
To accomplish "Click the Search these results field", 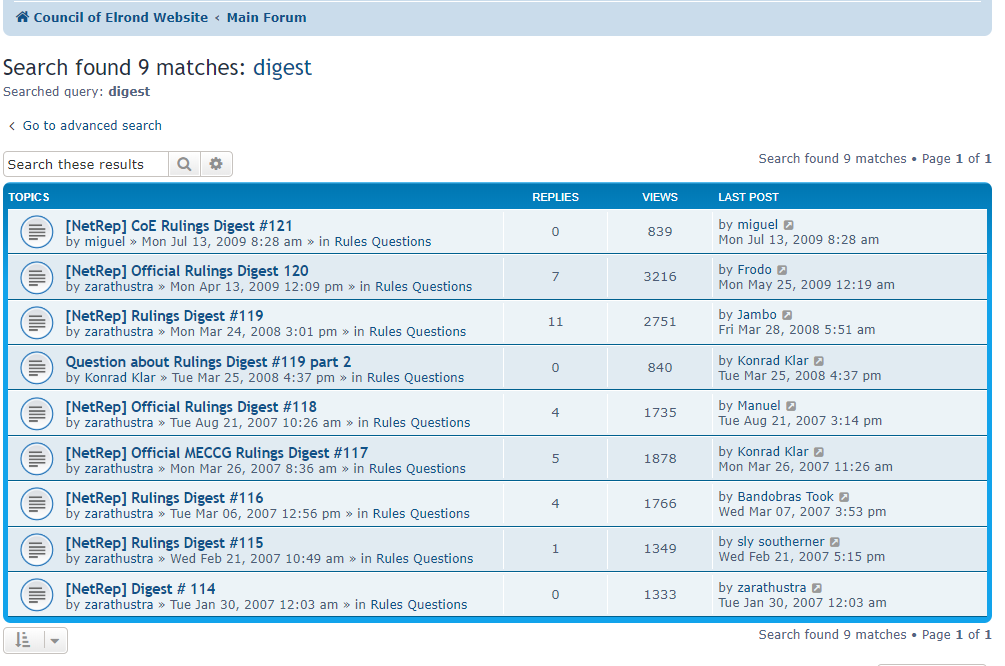I will tap(86, 165).
